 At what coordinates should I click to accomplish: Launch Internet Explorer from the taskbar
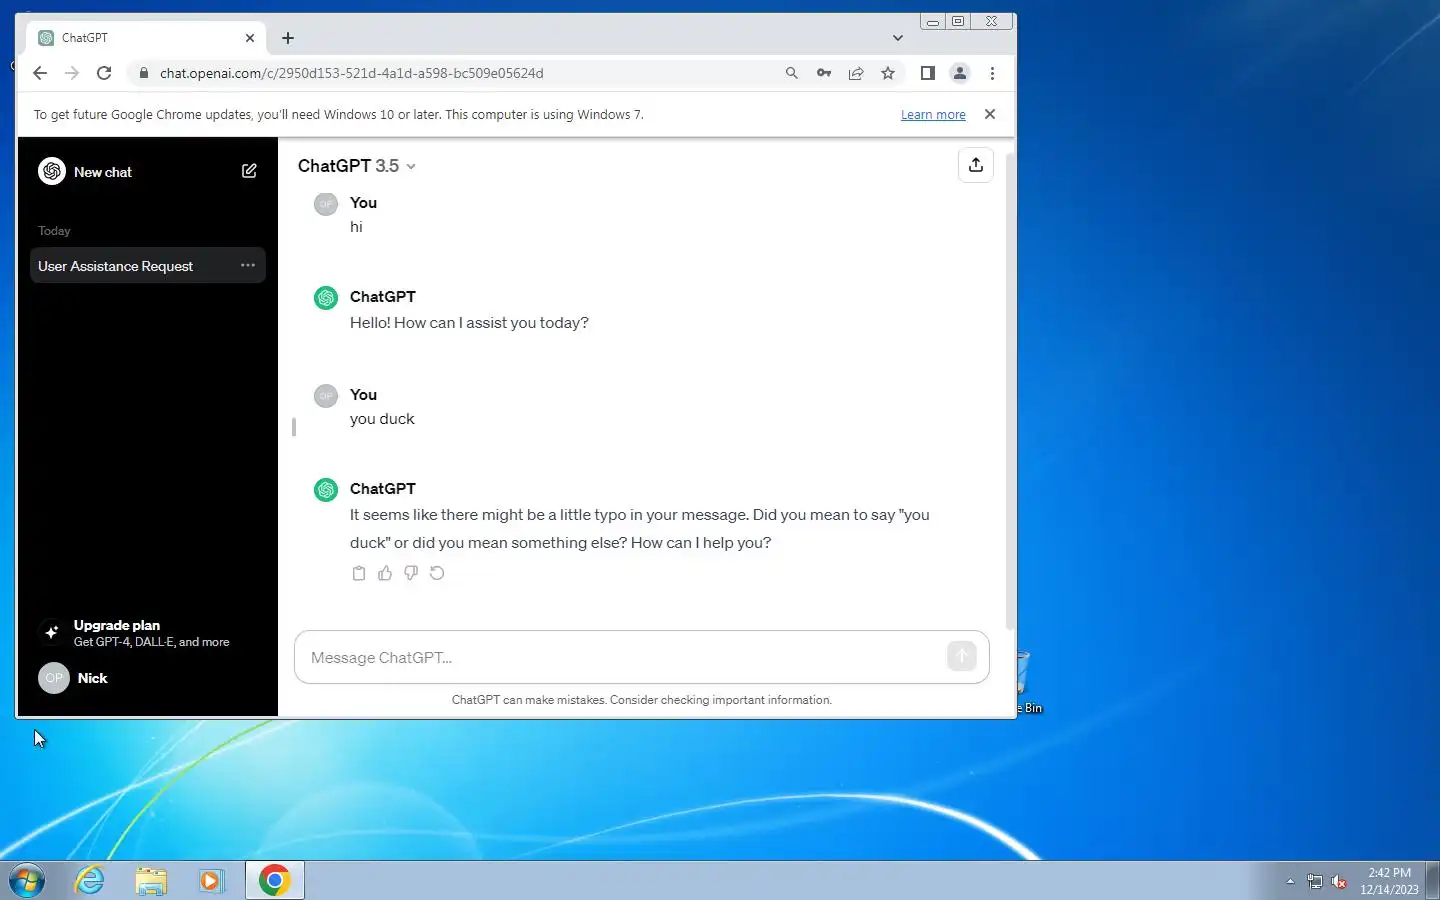(x=90, y=880)
